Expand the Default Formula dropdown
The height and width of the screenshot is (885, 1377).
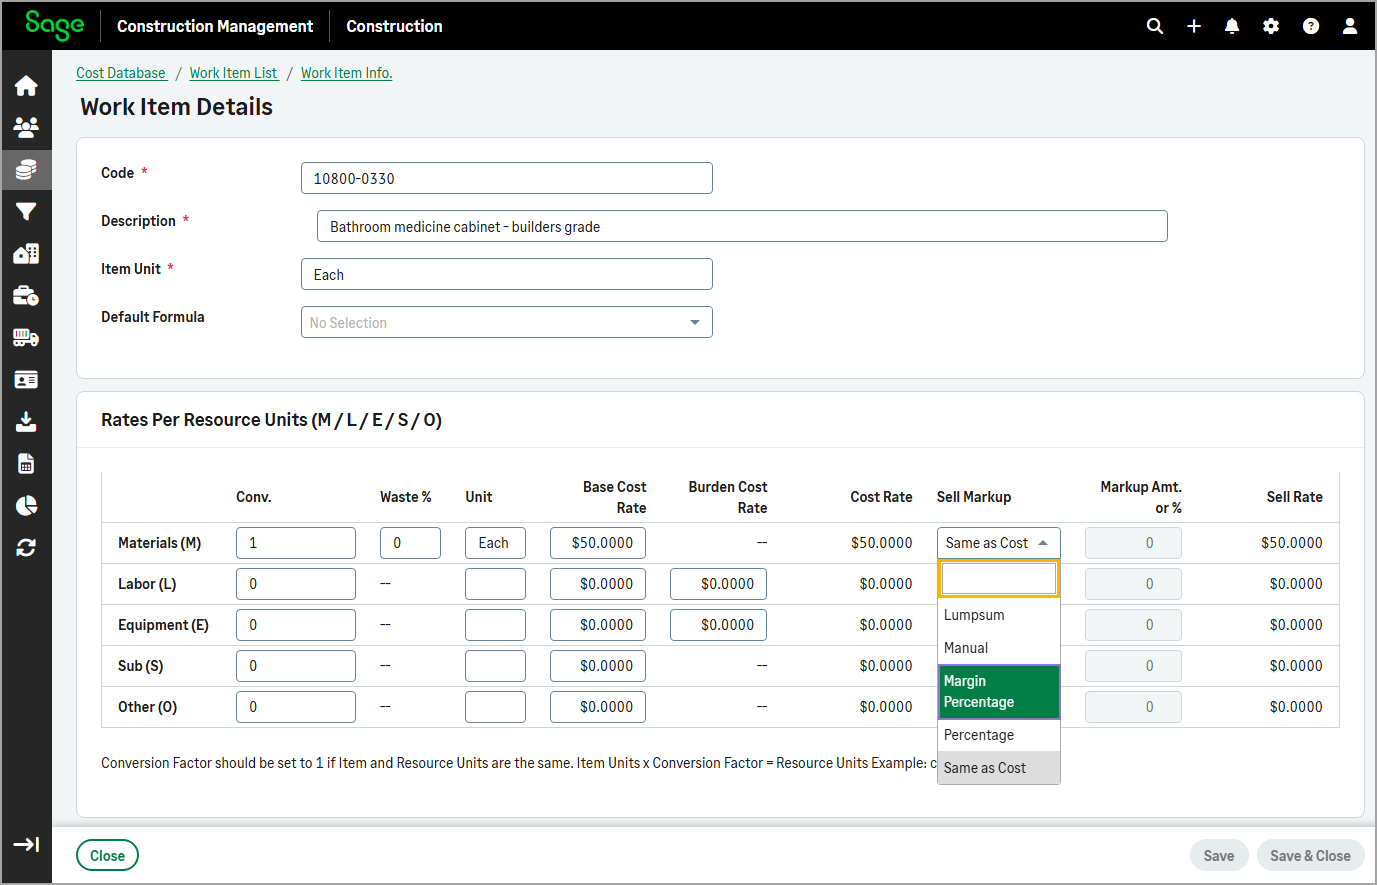click(x=506, y=323)
